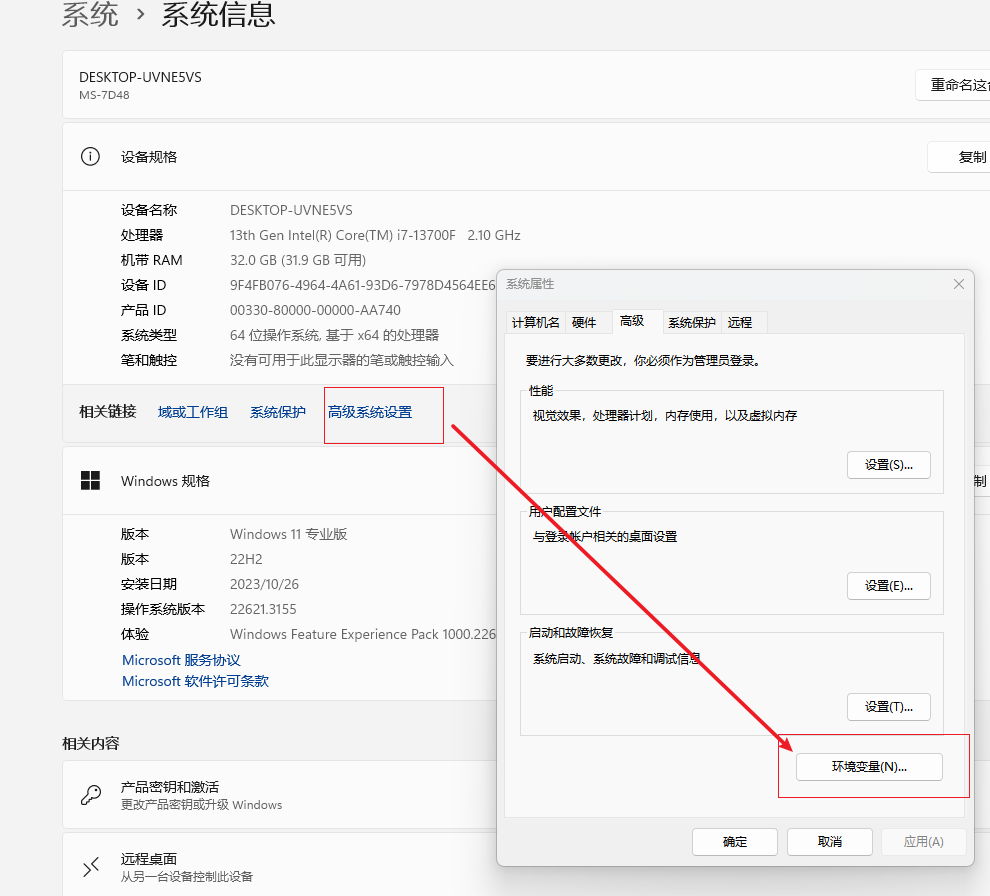Open the 远程桌面 entry

click(x=279, y=864)
